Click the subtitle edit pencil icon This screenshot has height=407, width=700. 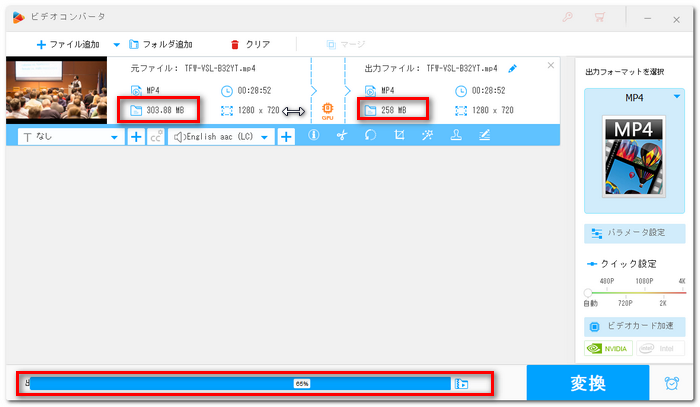(x=485, y=137)
